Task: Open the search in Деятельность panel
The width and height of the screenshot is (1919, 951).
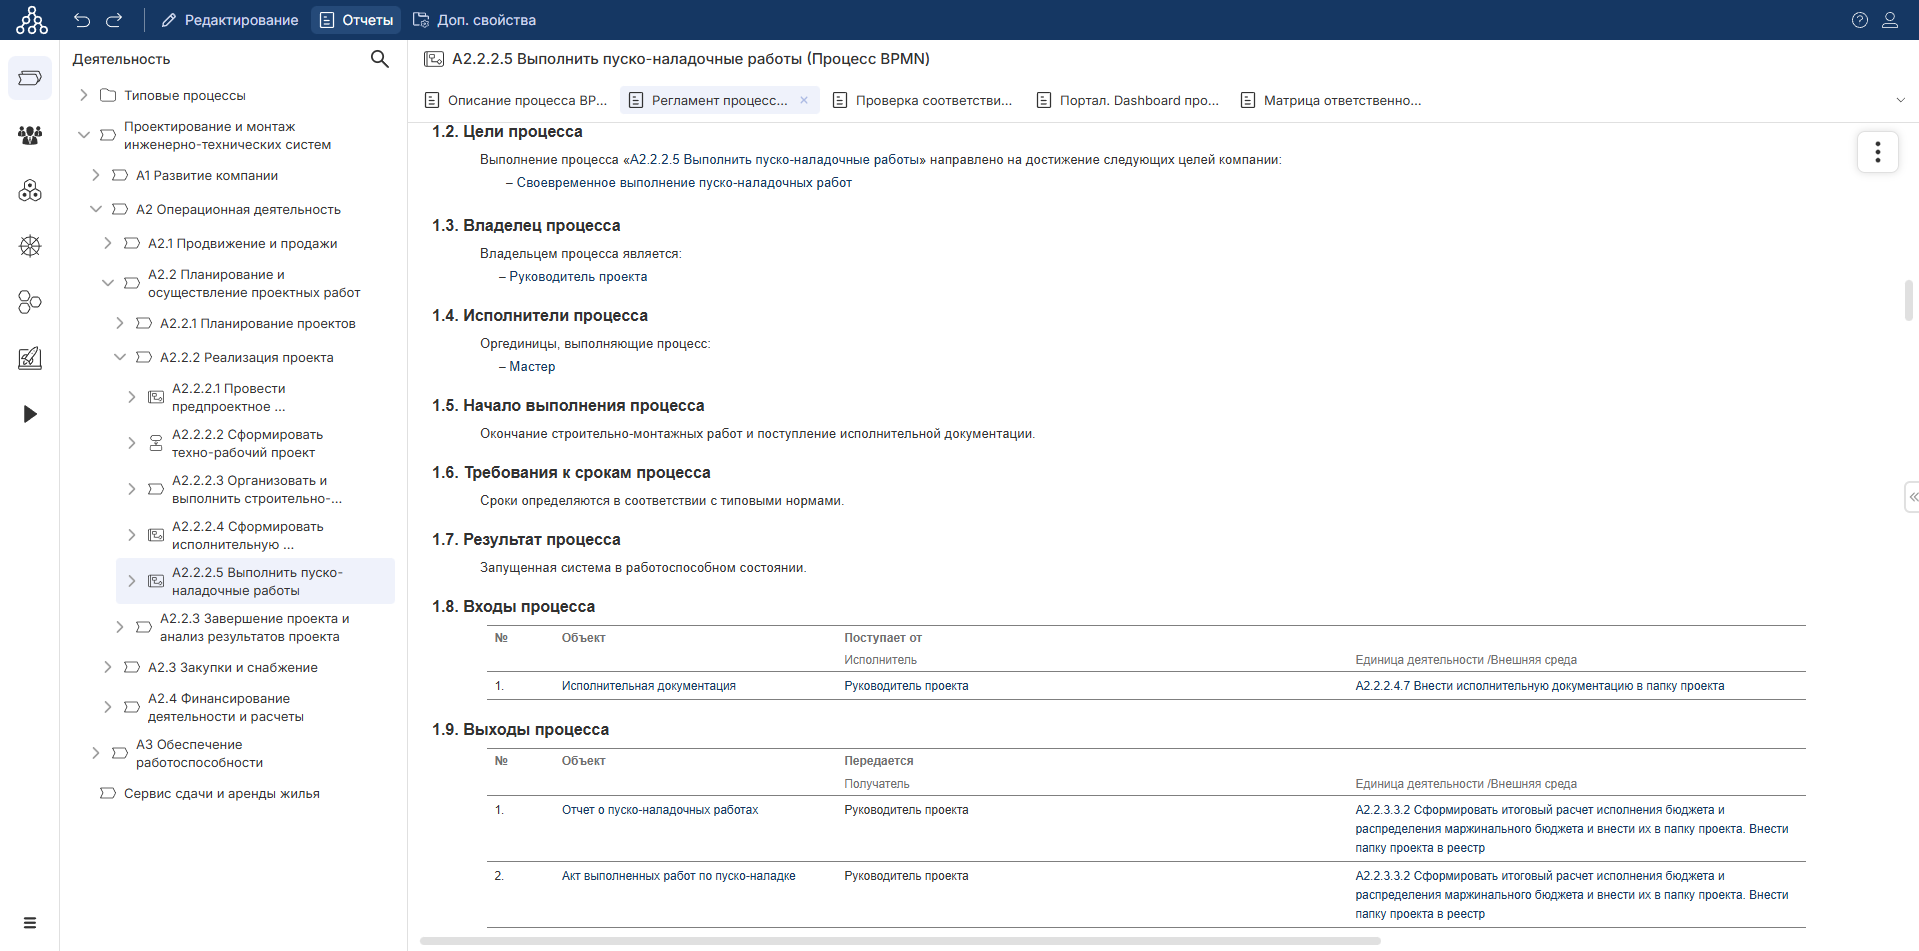Action: pyautogui.click(x=379, y=59)
